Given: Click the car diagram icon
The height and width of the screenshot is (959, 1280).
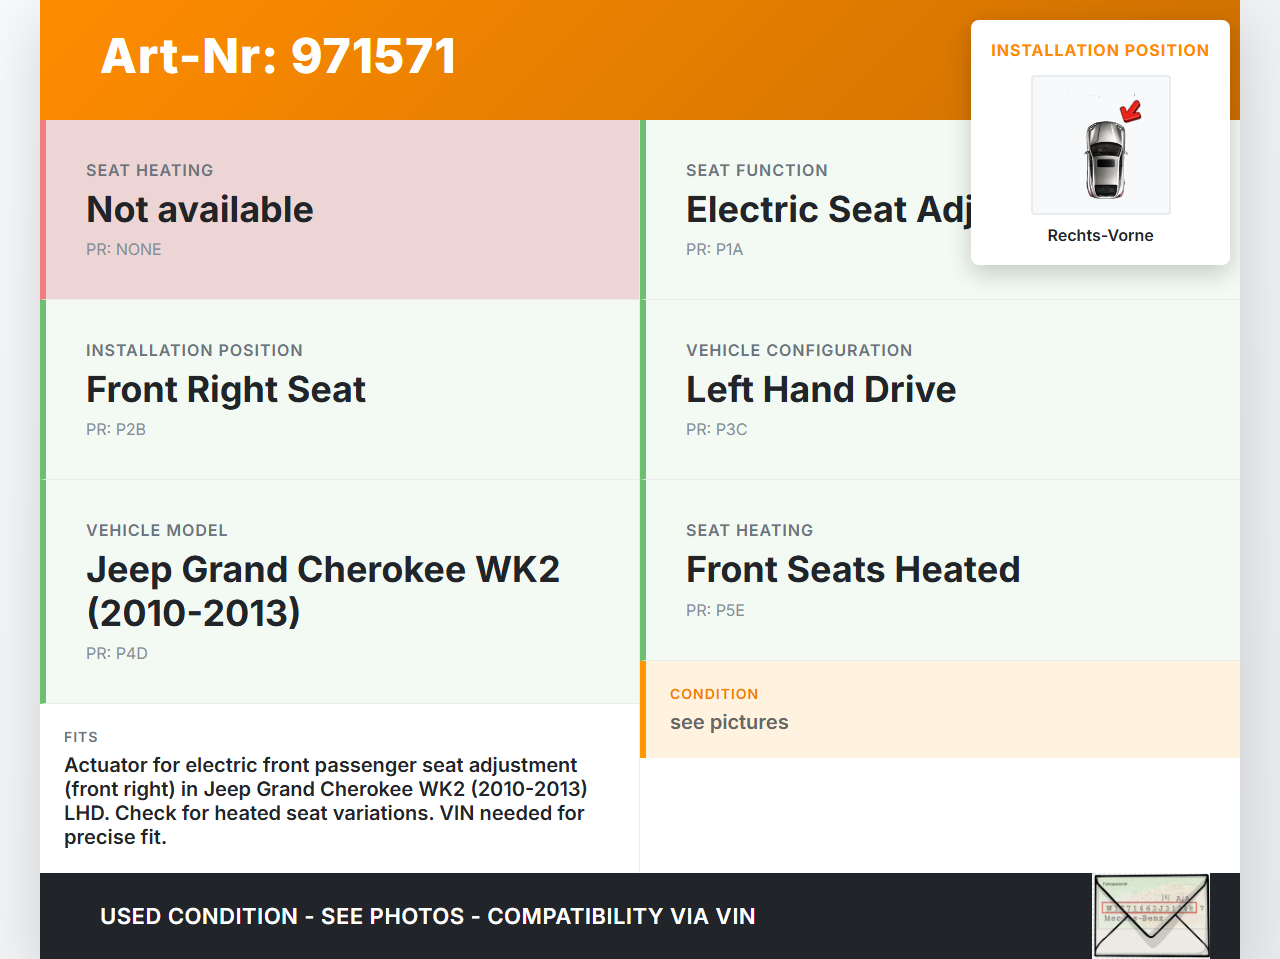Looking at the screenshot, I should pyautogui.click(x=1104, y=160).
